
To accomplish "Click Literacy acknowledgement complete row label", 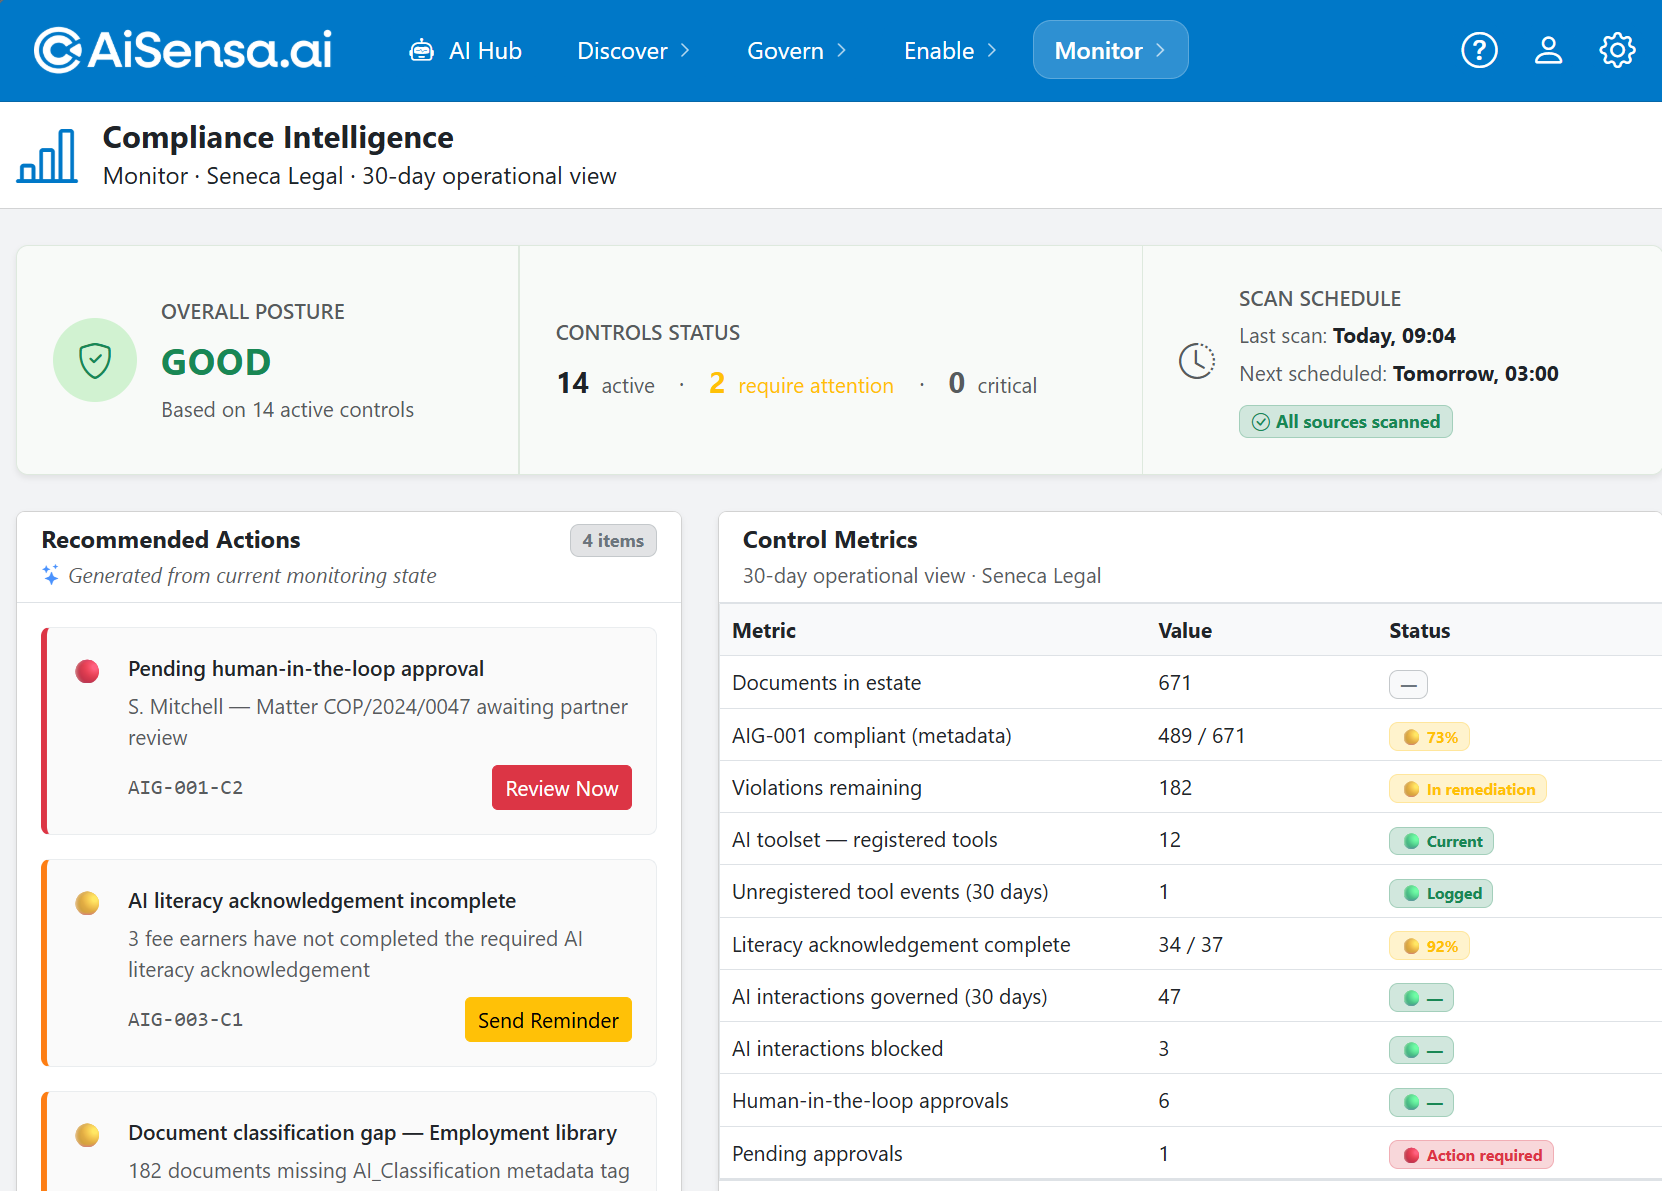I will pyautogui.click(x=901, y=945).
